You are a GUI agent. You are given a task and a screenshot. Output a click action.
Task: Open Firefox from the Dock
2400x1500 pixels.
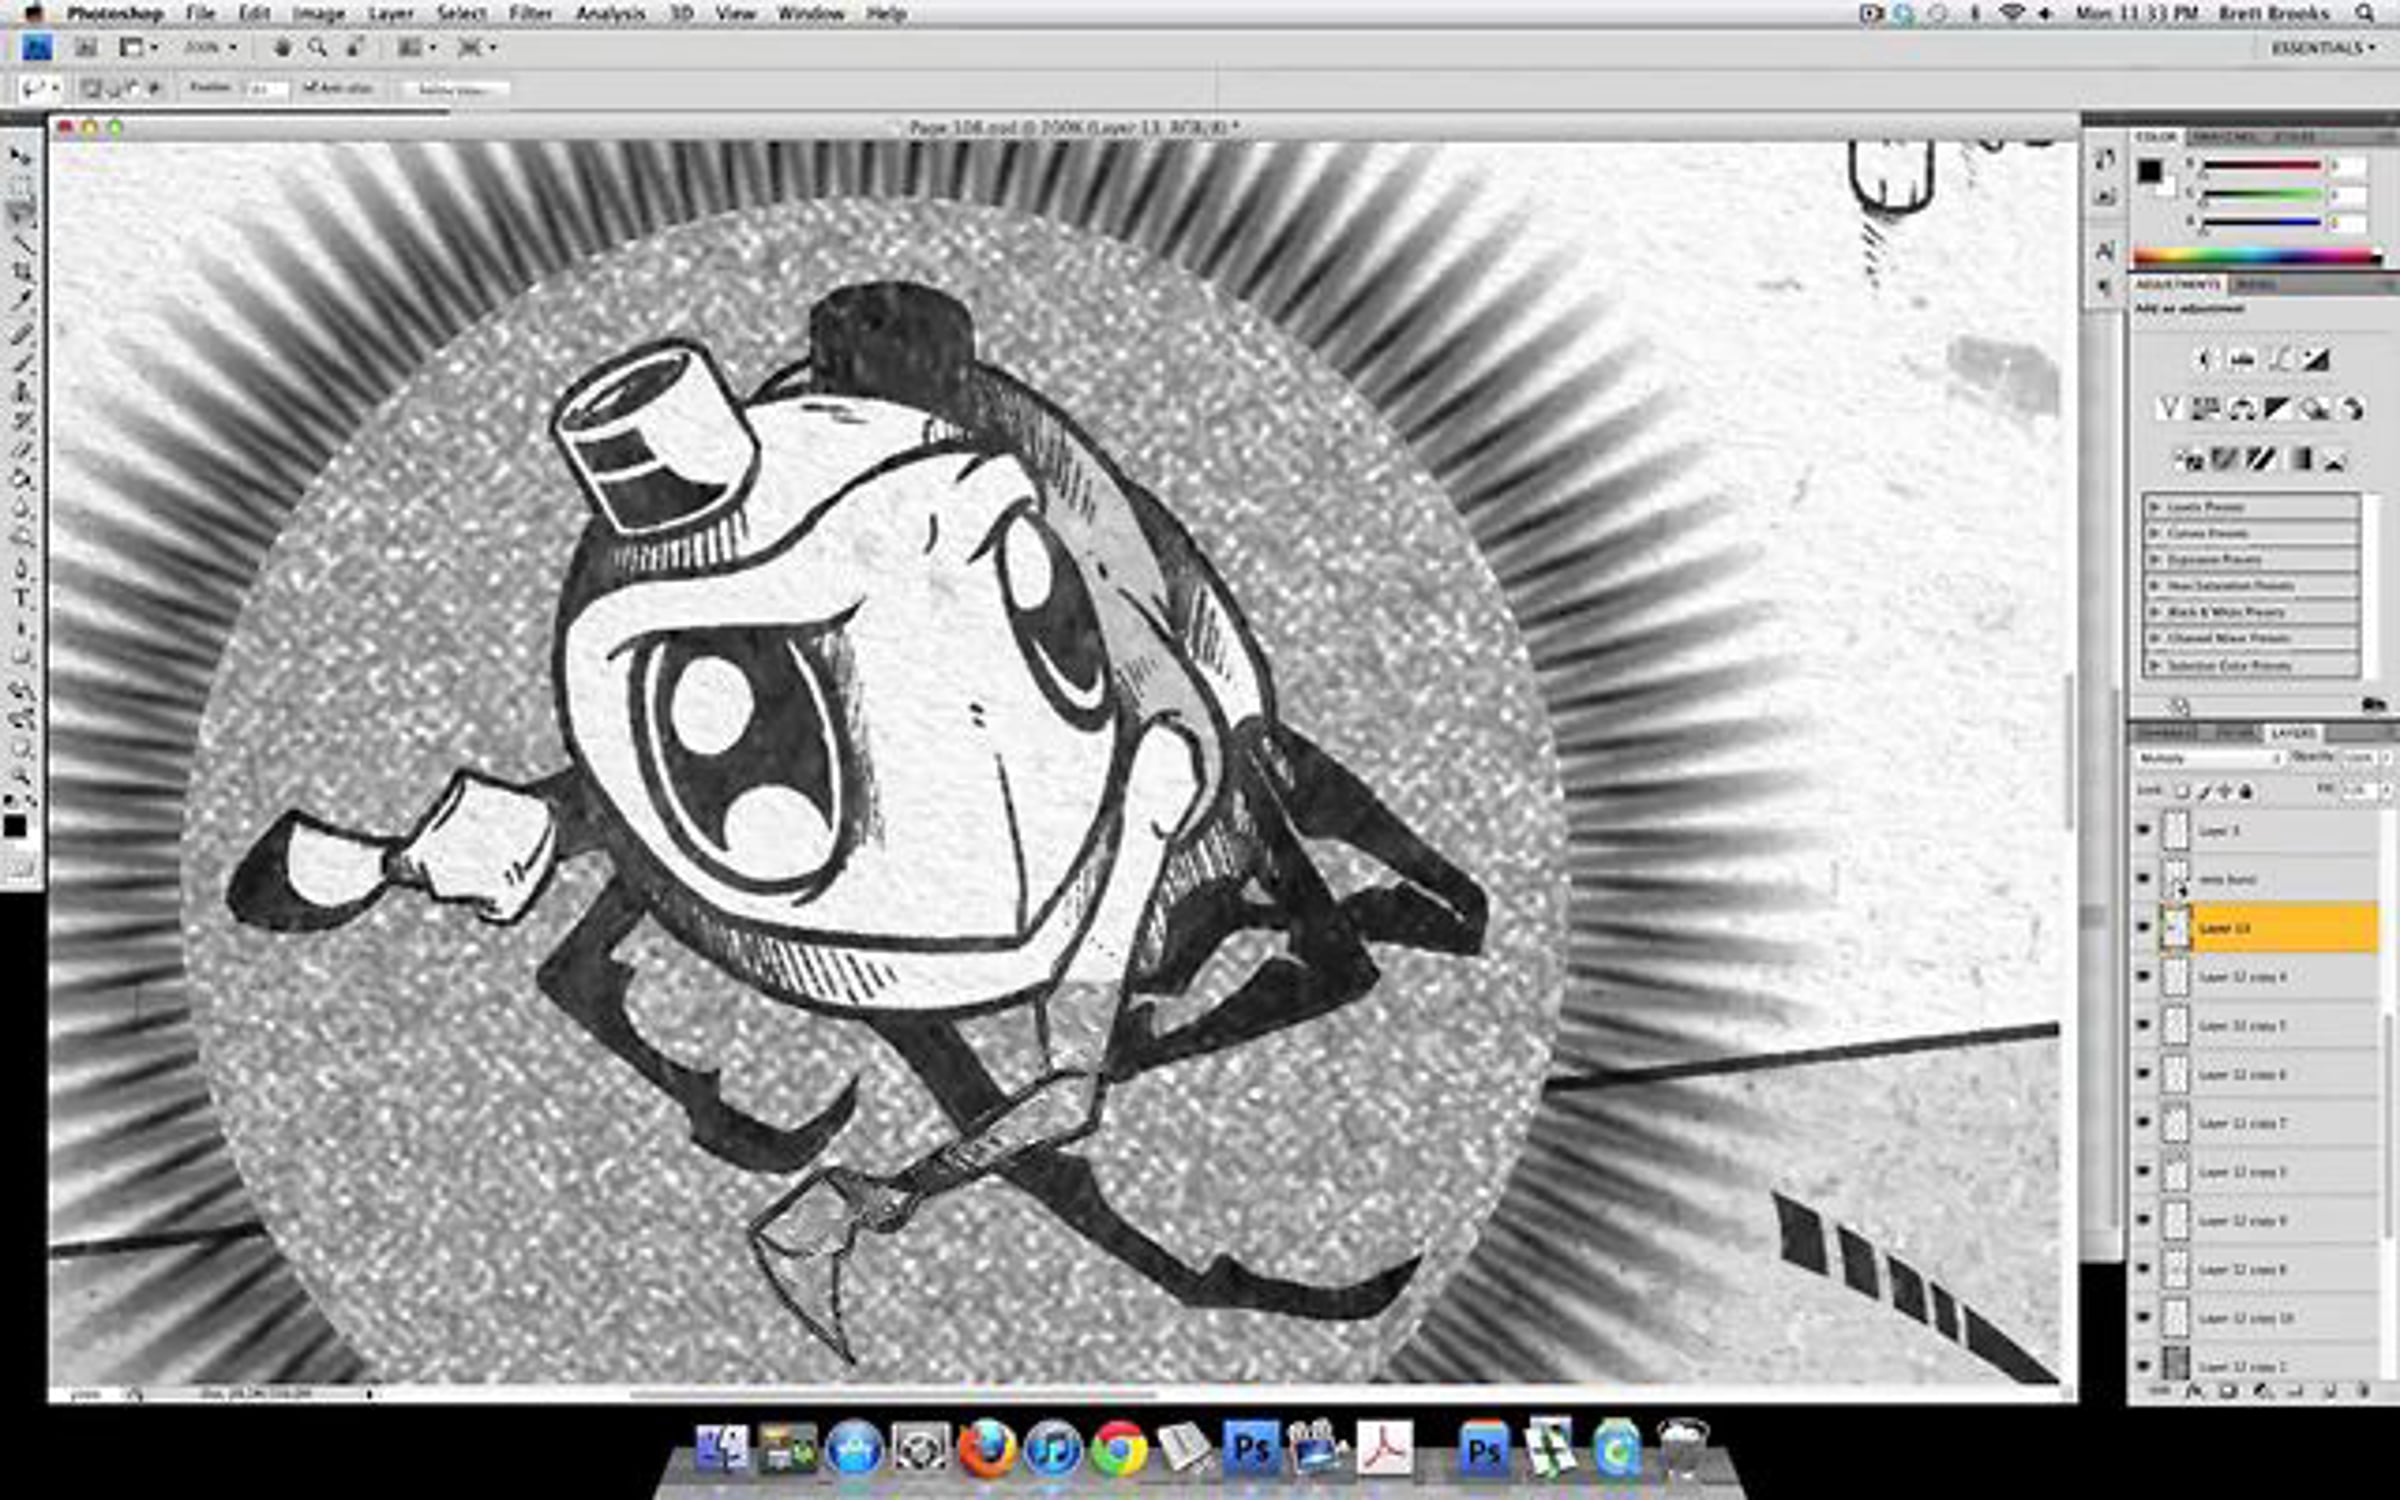[x=986, y=1447]
